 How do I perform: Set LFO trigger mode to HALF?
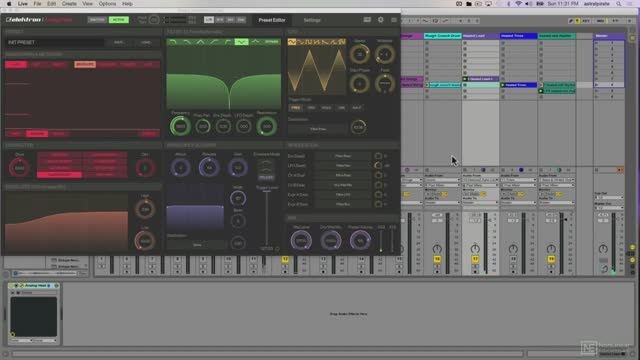tap(356, 108)
